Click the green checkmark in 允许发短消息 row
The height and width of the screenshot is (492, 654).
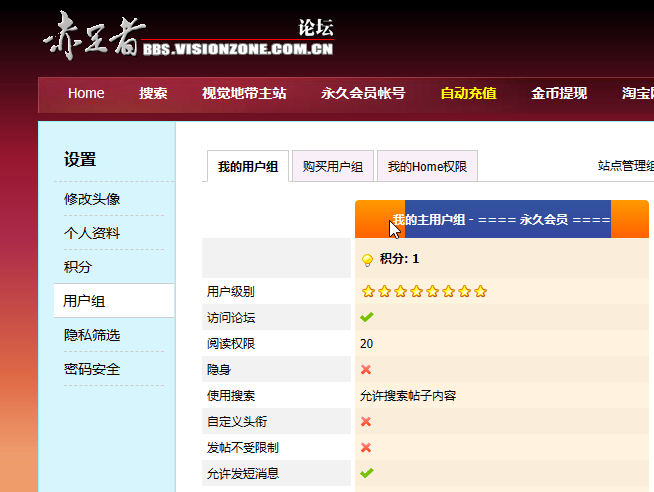coord(367,473)
